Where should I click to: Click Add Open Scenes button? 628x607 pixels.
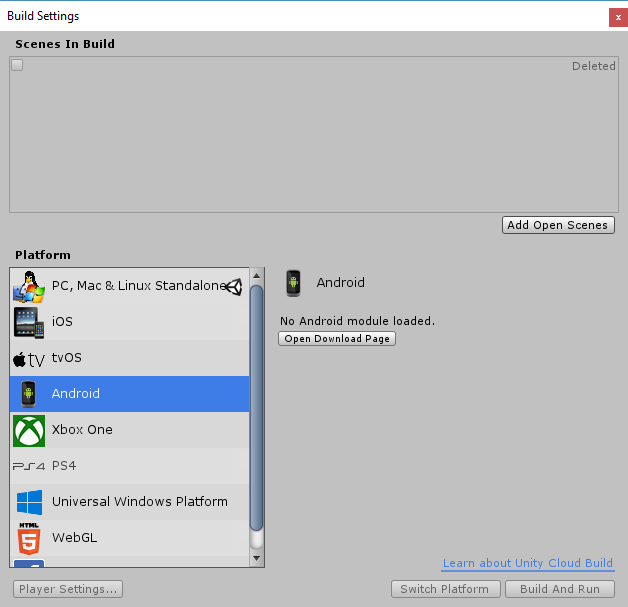(x=558, y=225)
